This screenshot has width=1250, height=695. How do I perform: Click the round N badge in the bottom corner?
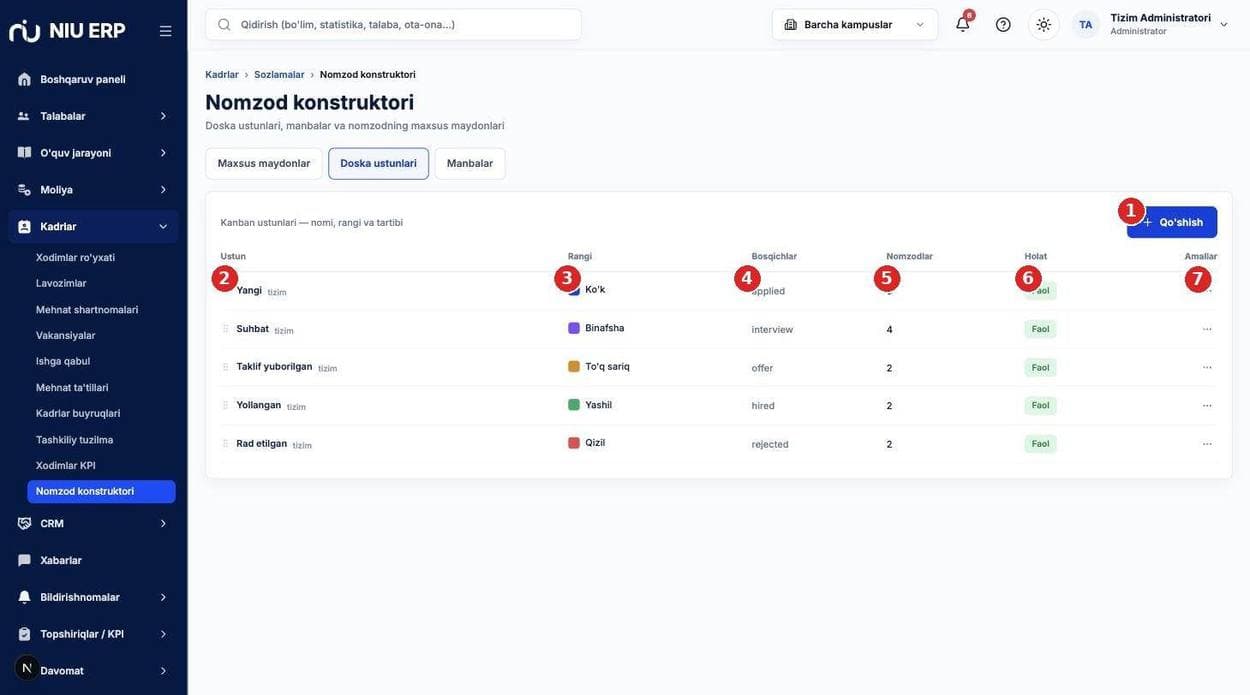[x=27, y=668]
